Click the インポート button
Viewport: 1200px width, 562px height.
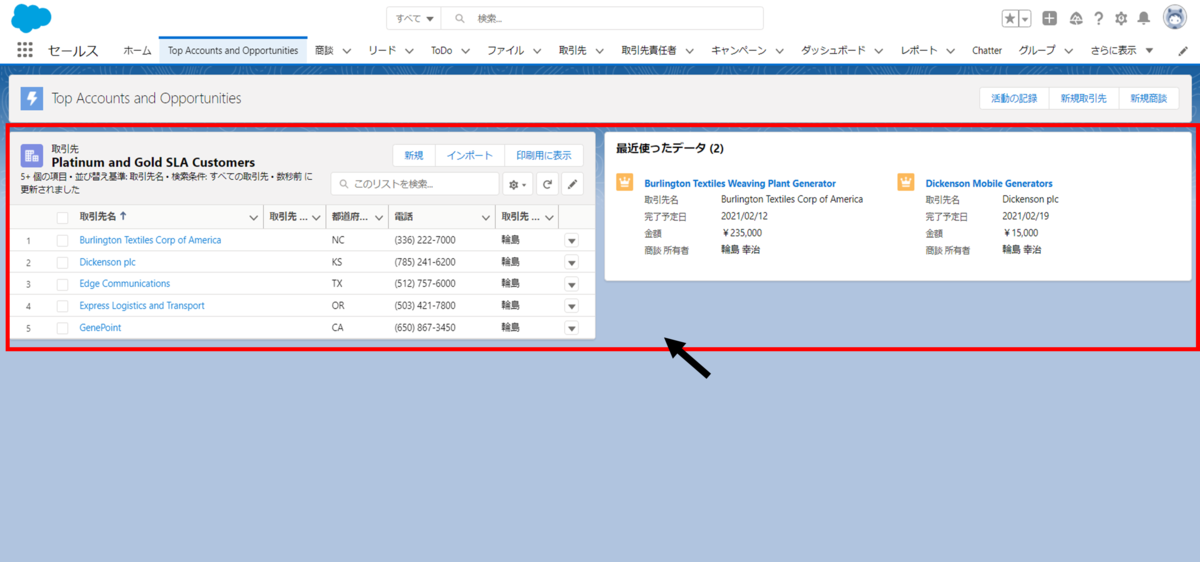pos(470,155)
